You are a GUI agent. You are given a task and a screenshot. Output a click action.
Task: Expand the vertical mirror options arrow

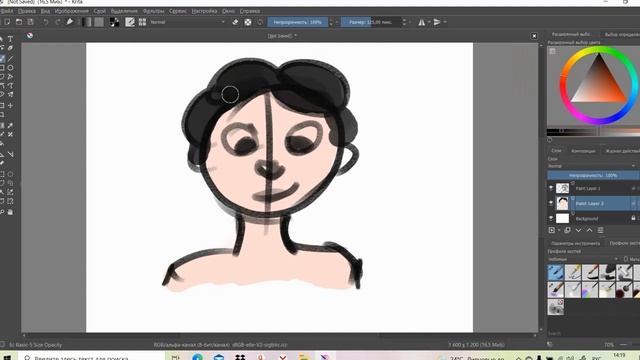pyautogui.click(x=445, y=22)
